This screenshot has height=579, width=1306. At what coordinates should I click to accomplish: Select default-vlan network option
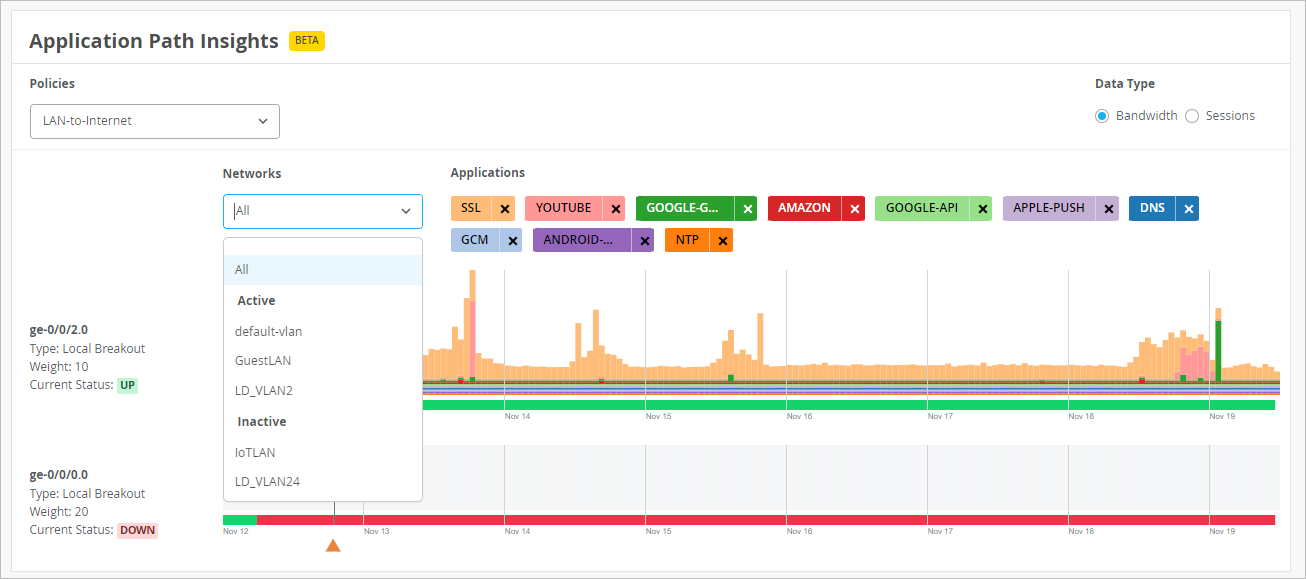coord(268,331)
